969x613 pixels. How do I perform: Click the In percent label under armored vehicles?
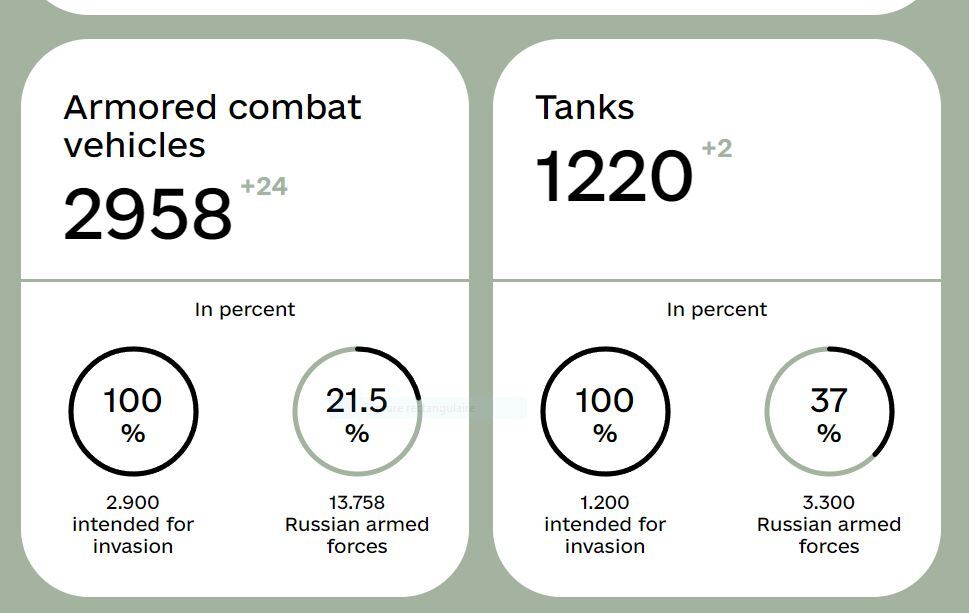(x=245, y=310)
